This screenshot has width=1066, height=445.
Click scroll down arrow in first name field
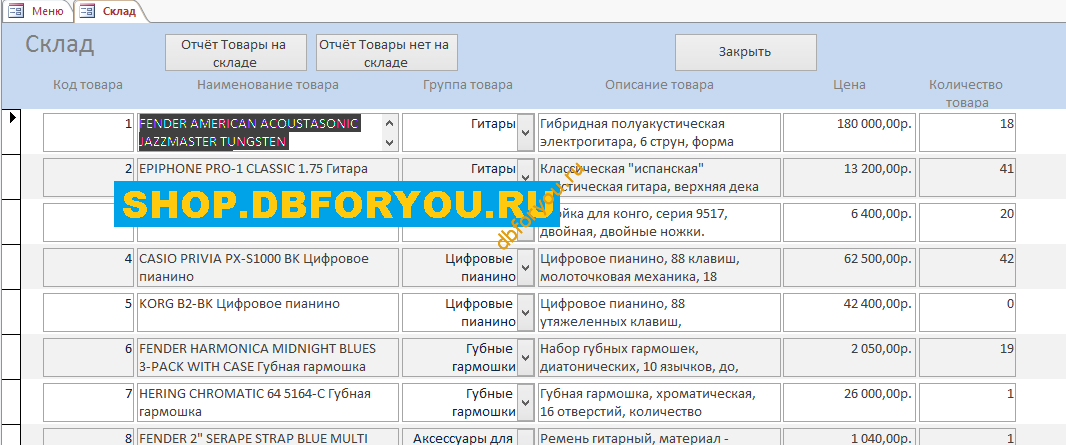tap(390, 142)
